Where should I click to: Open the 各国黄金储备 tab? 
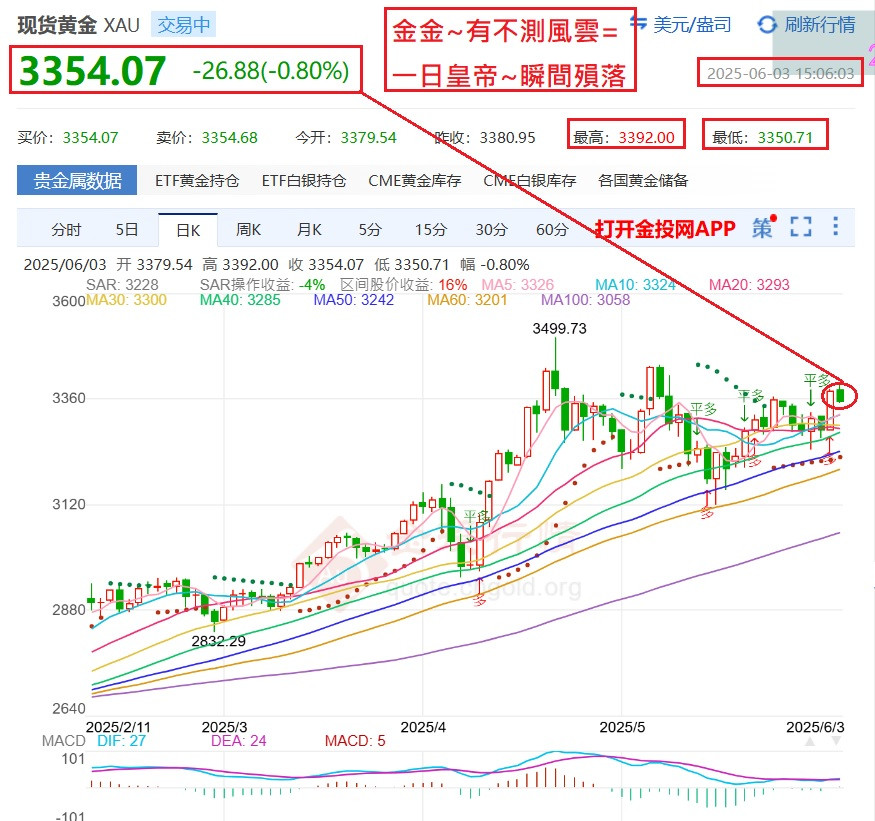pyautogui.click(x=643, y=180)
